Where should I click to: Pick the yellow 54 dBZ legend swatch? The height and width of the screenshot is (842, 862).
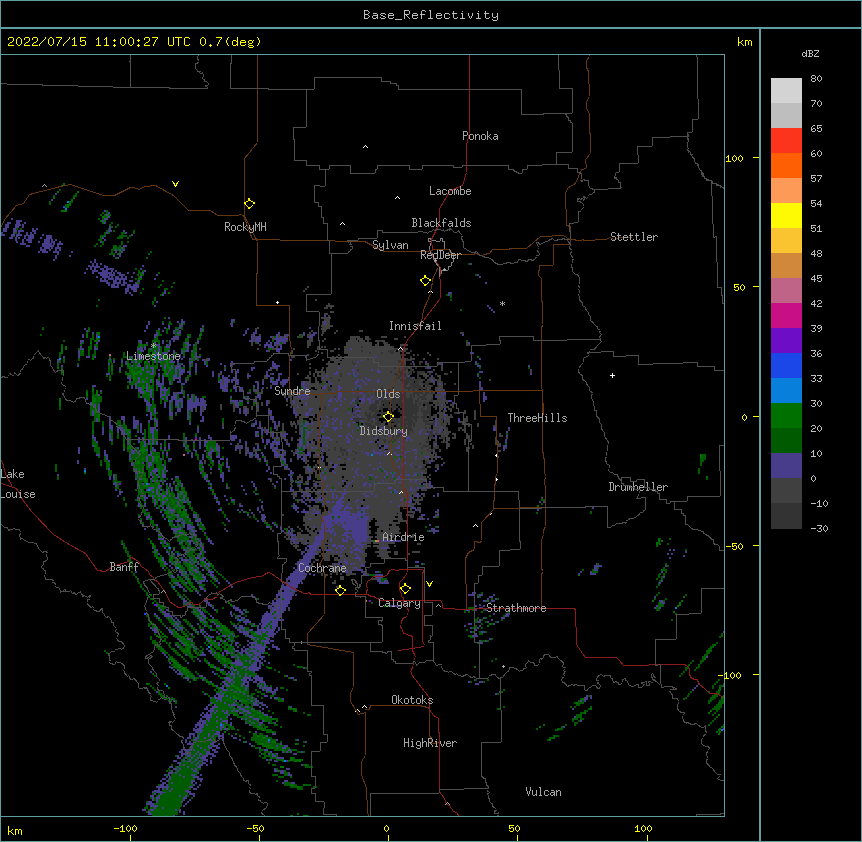pyautogui.click(x=786, y=215)
